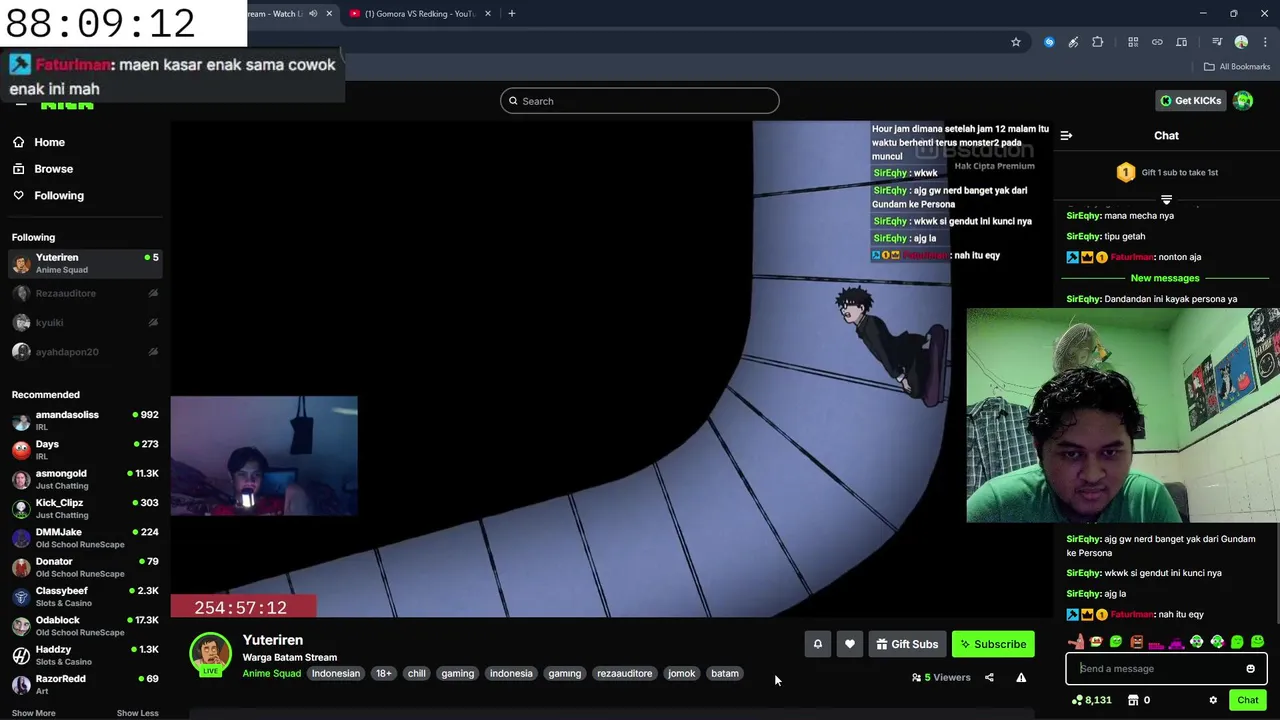Image resolution: width=1280 pixels, height=720 pixels.
Task: Open recommended channel Kick_Clipz
Action: point(85,508)
